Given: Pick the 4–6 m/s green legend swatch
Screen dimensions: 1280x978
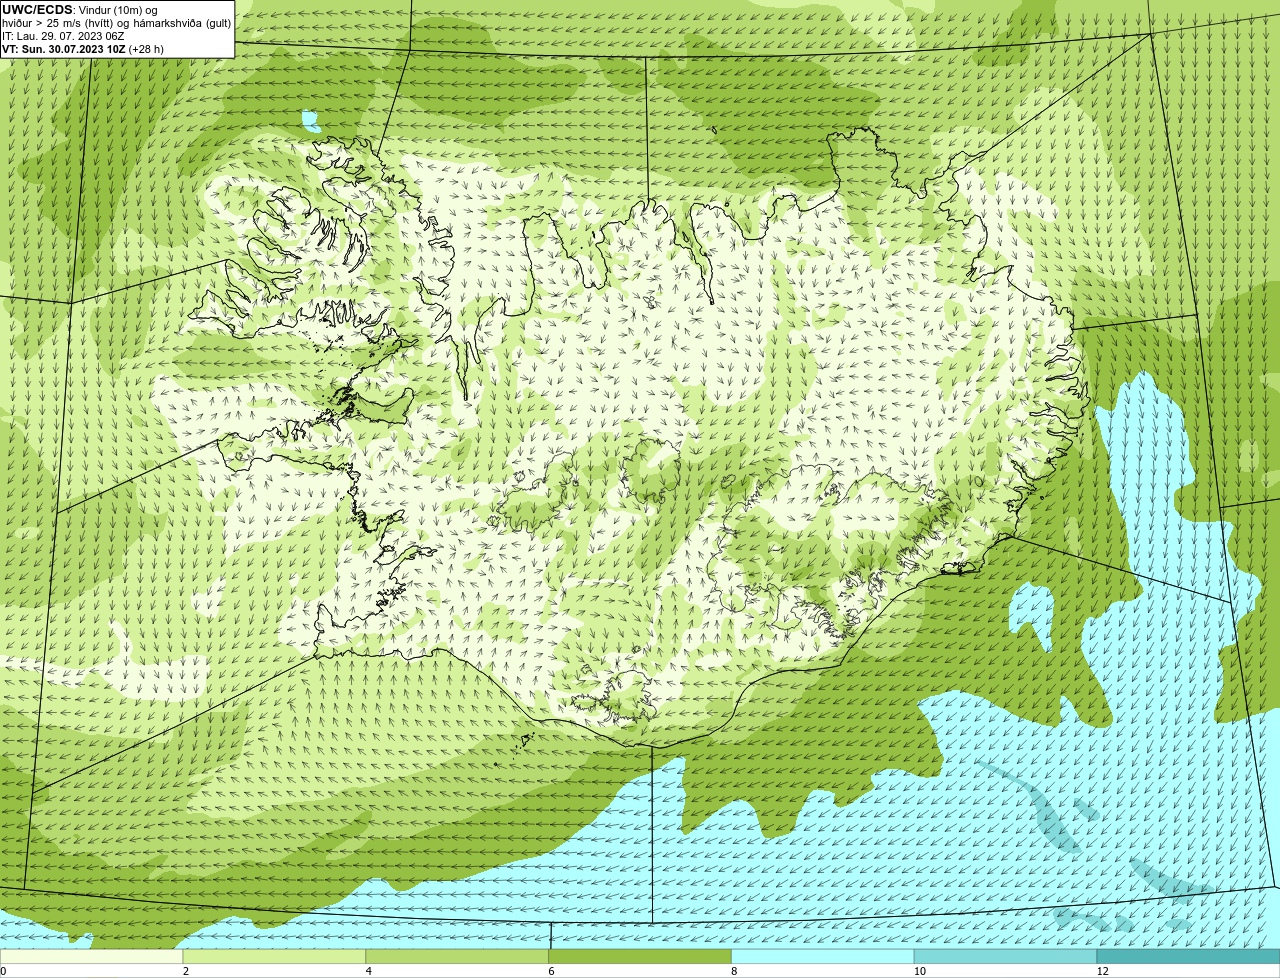Looking at the screenshot, I should (x=457, y=956).
